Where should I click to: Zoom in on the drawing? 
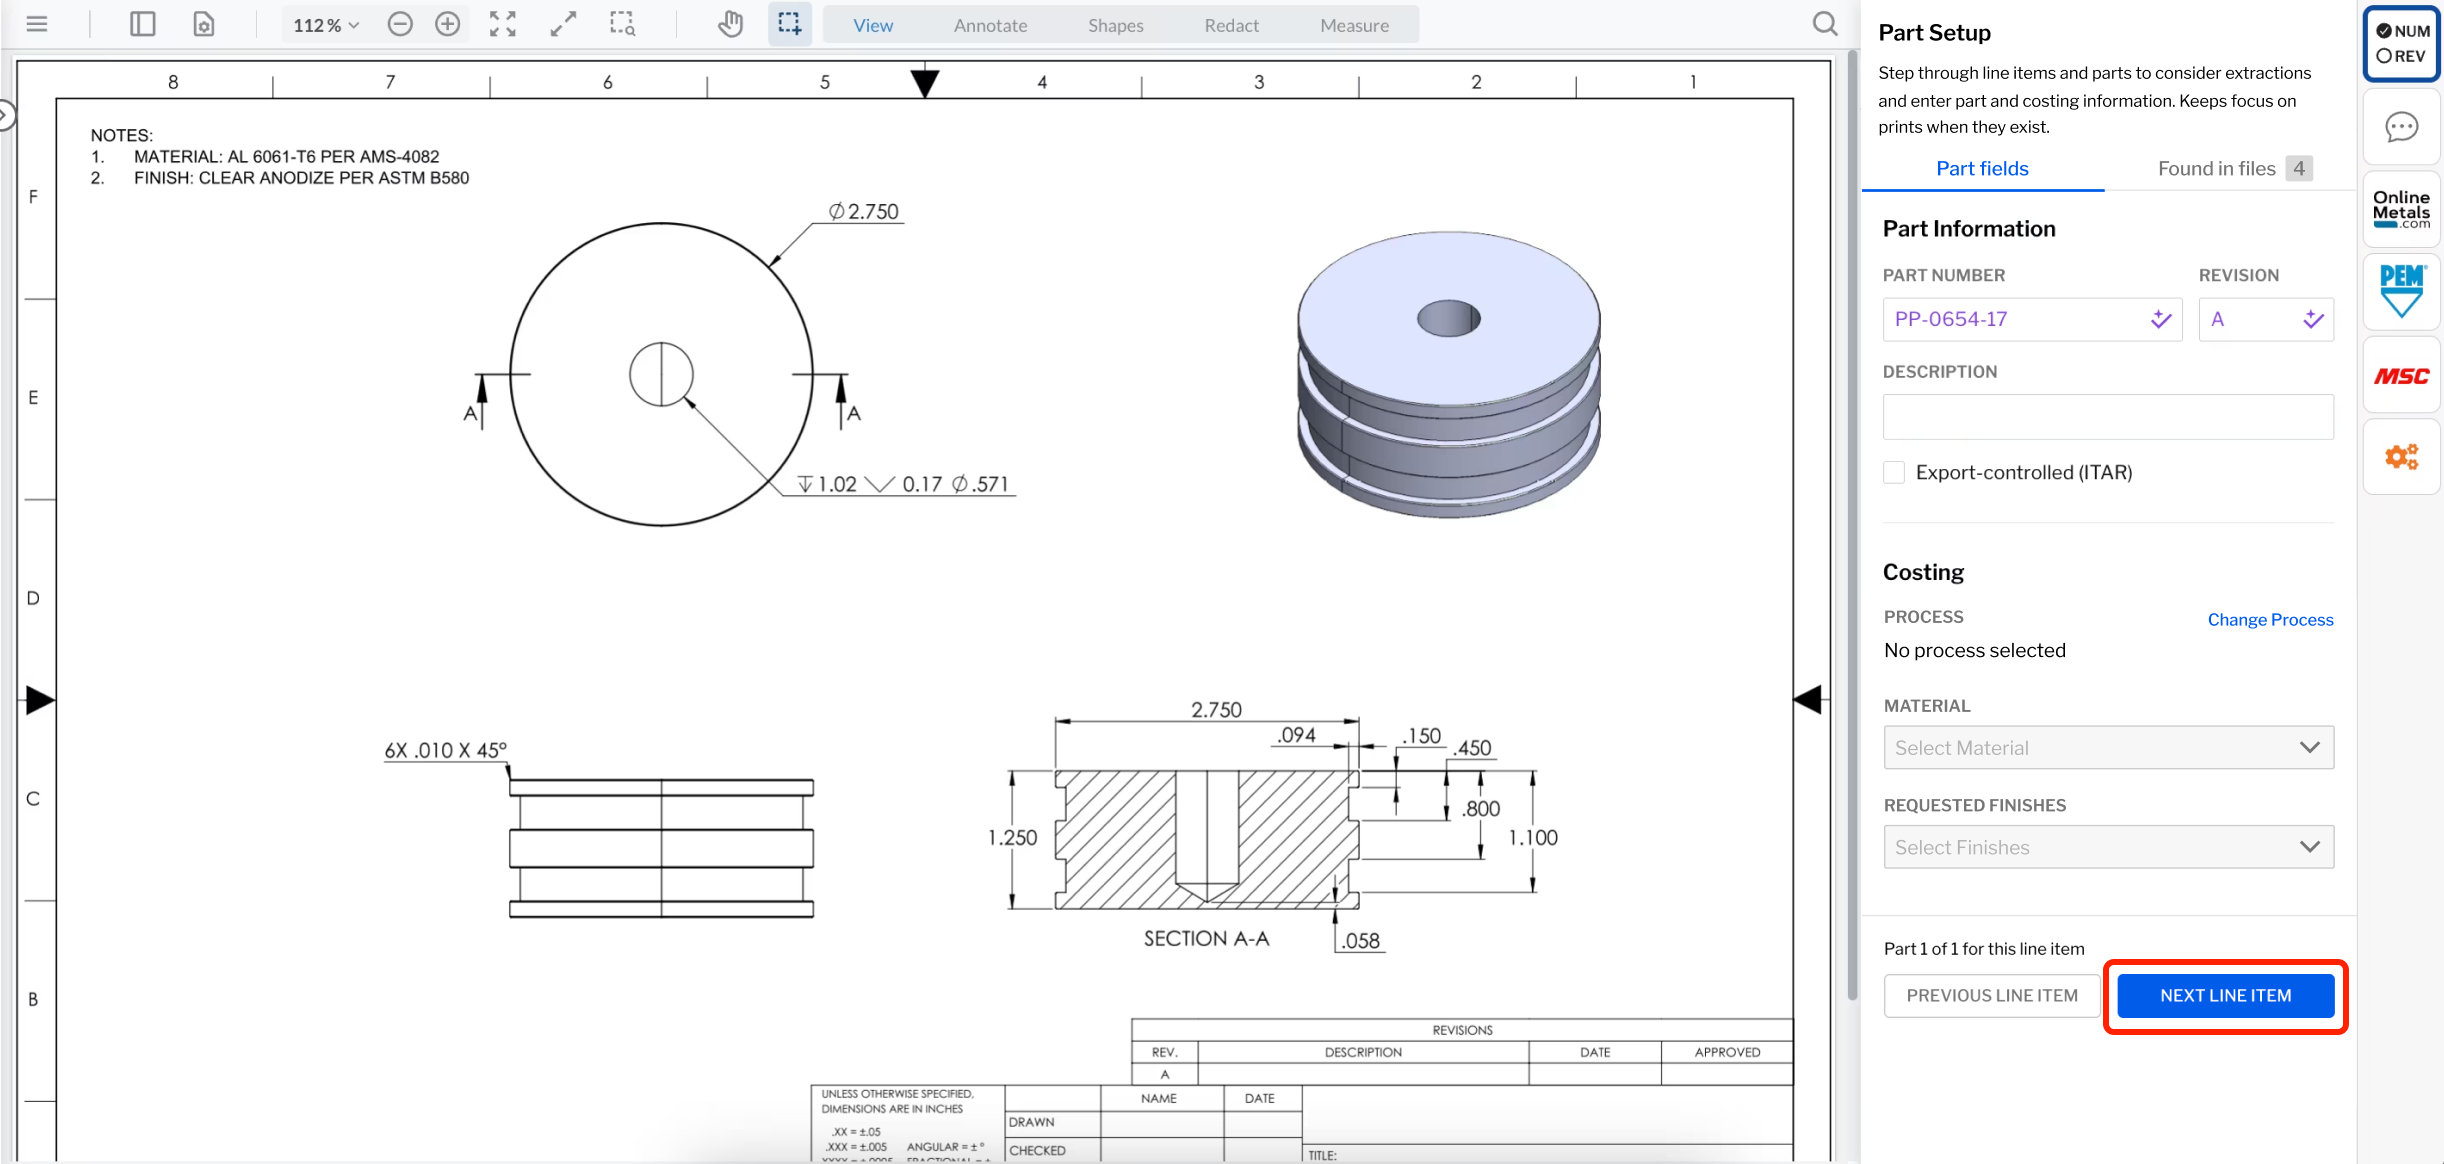pos(447,24)
